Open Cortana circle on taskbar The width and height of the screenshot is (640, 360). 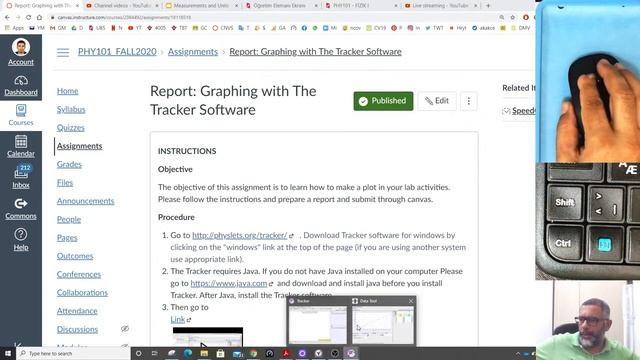138,353
